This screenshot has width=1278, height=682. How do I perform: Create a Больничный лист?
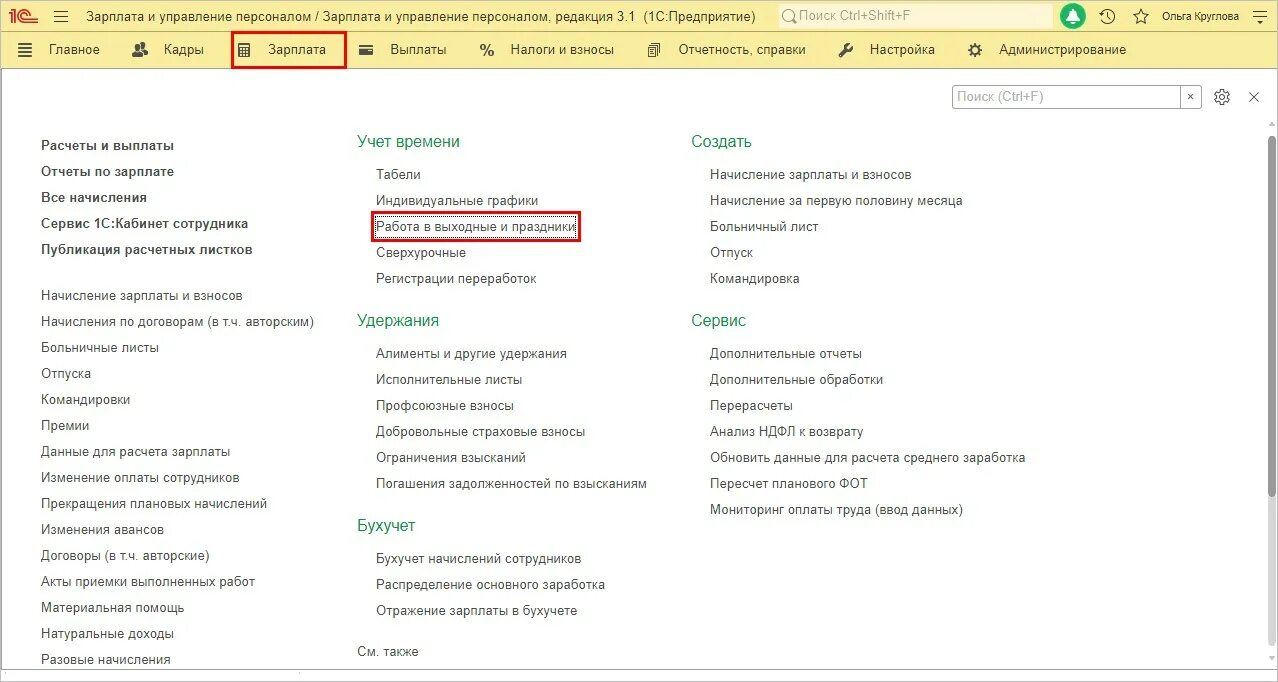[764, 227]
